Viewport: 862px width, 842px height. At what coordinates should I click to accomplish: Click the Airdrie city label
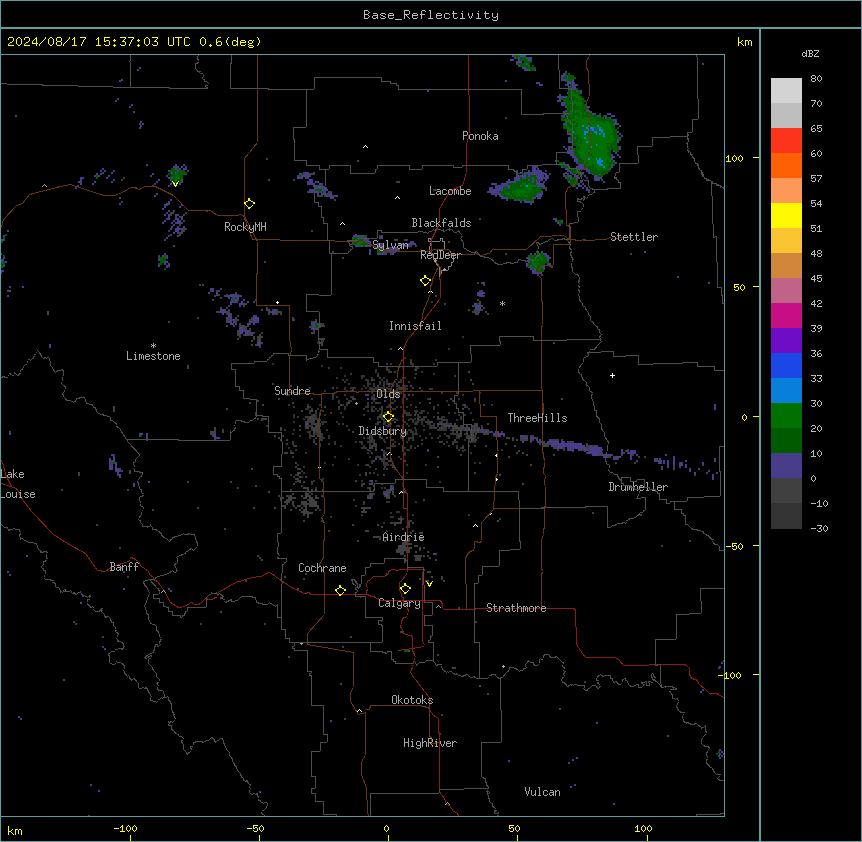(403, 537)
